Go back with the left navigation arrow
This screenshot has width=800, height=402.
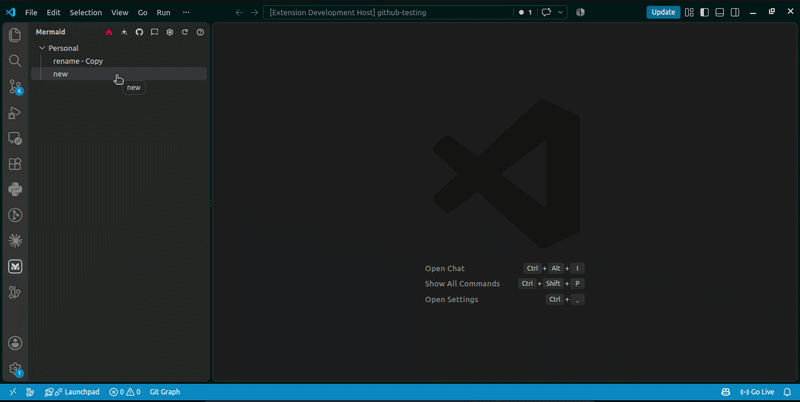(x=239, y=12)
